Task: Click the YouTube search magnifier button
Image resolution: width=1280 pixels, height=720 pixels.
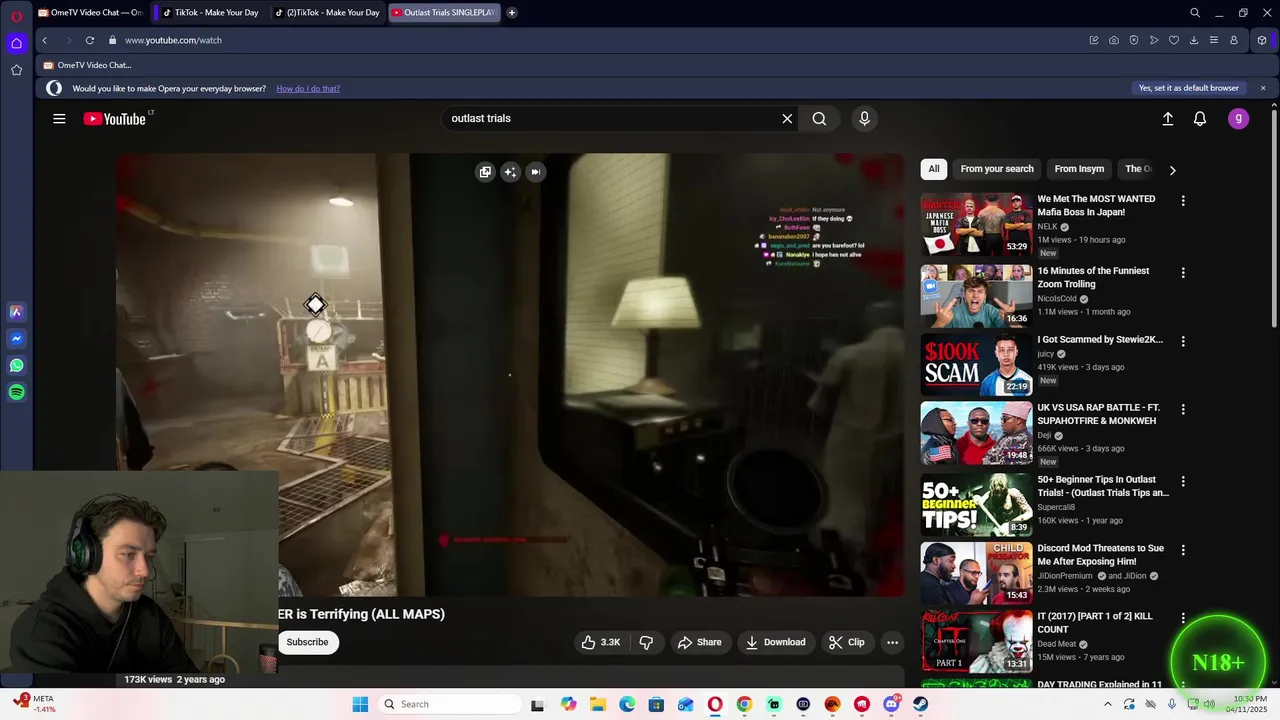Action: (819, 119)
